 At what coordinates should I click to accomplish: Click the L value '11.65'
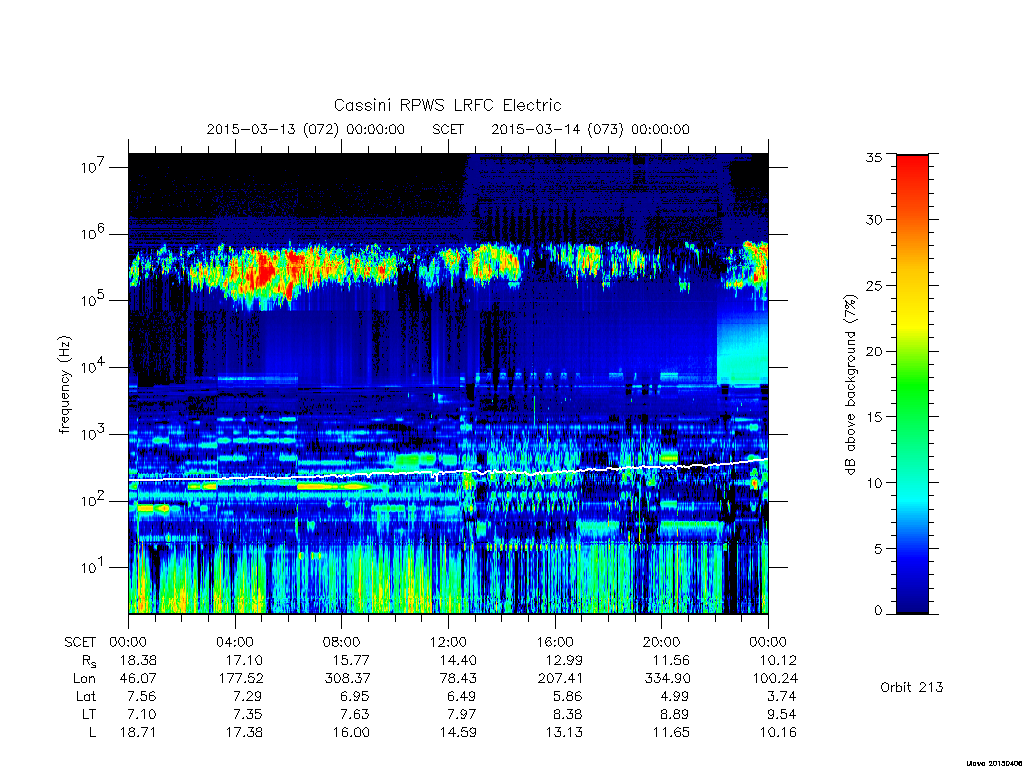pos(671,733)
